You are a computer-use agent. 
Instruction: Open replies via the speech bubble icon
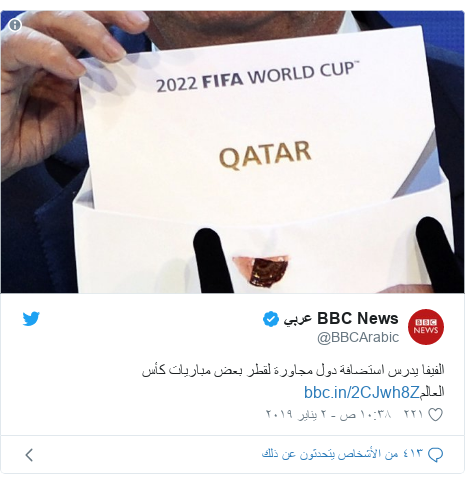click(435, 455)
